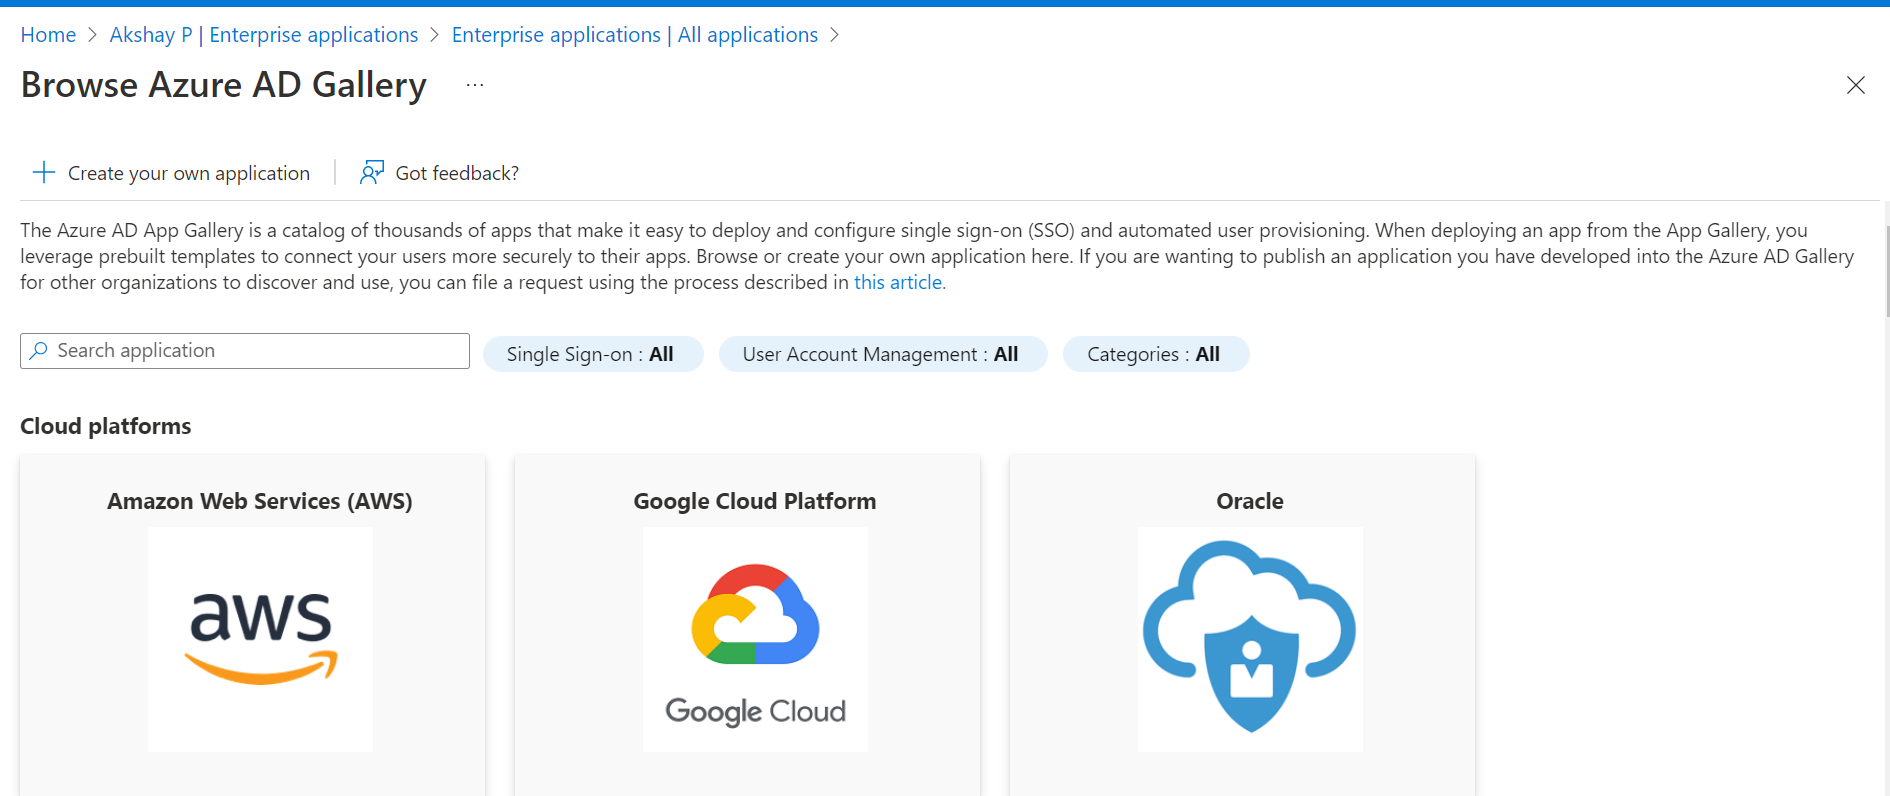Open the Single Sign-on filter dropdown

(x=592, y=354)
